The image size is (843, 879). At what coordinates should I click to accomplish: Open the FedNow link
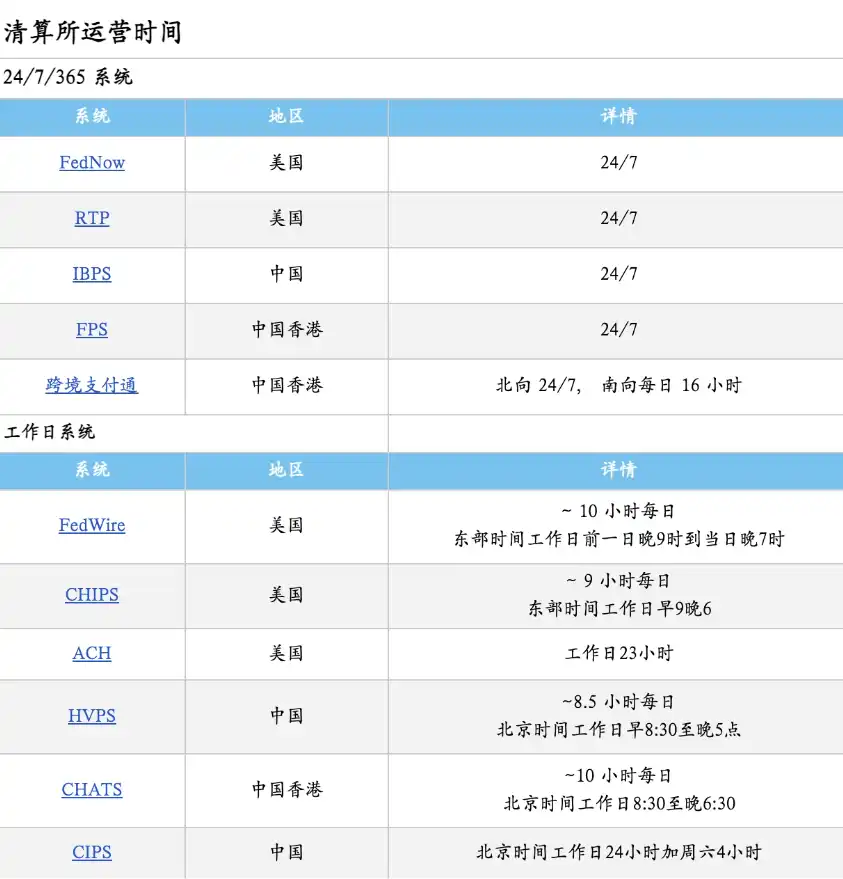[x=92, y=163]
